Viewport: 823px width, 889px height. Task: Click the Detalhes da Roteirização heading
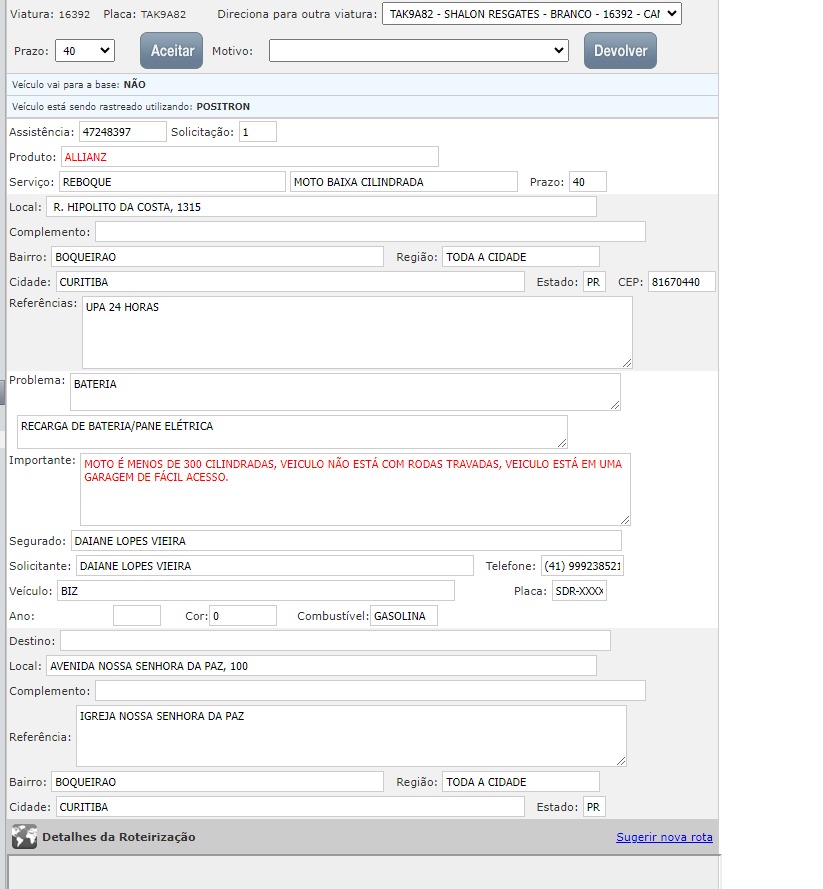click(118, 837)
